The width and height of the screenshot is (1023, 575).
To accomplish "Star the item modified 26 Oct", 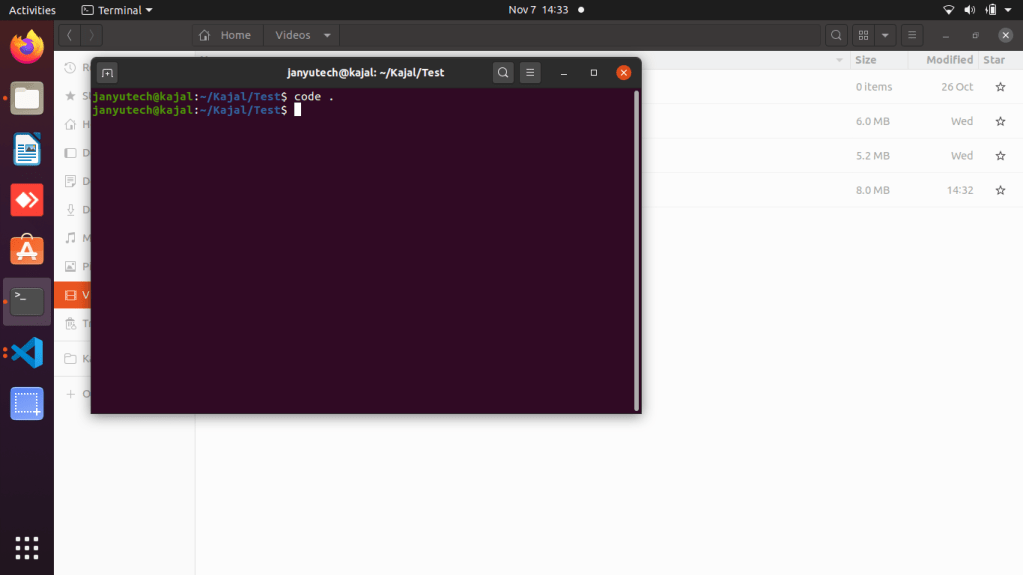I will point(1000,87).
